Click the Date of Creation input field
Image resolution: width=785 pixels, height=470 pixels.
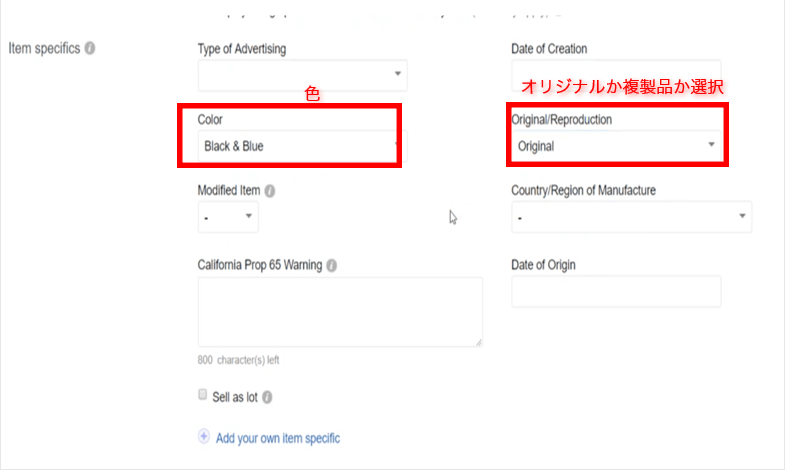pos(616,75)
